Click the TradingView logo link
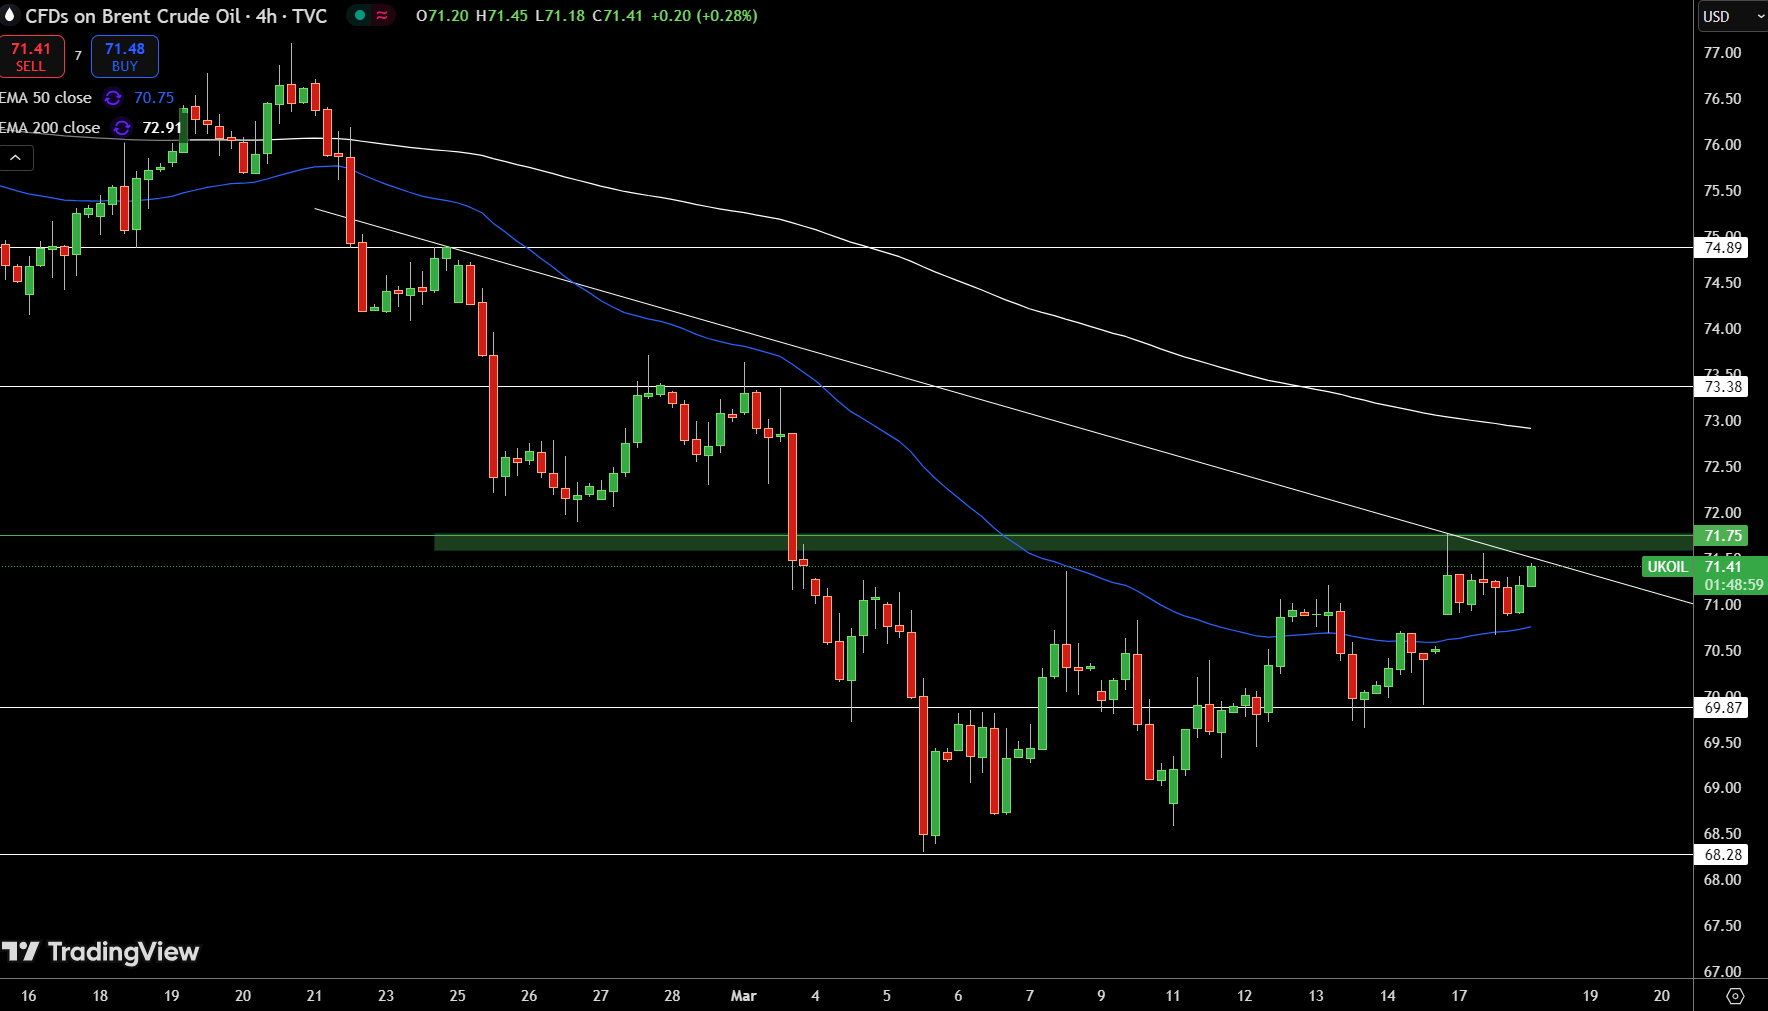This screenshot has width=1768, height=1011. (100, 952)
